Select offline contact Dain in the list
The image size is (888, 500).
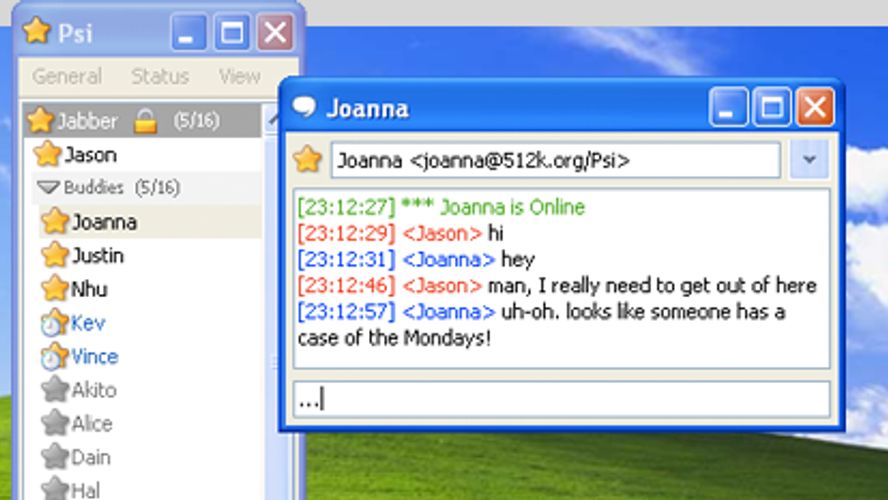90,458
